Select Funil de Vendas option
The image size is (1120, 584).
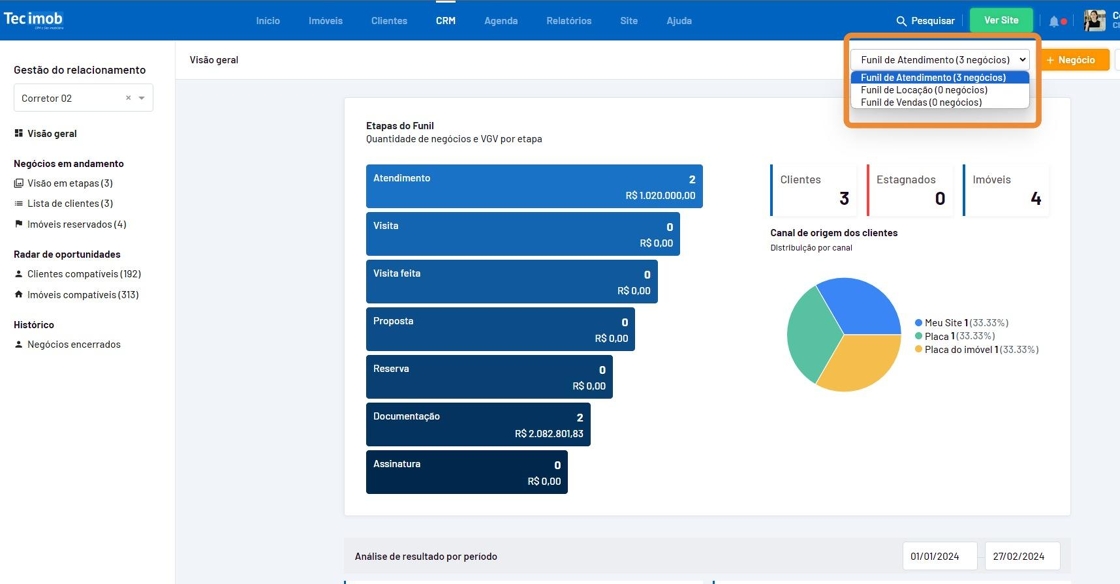coord(920,102)
